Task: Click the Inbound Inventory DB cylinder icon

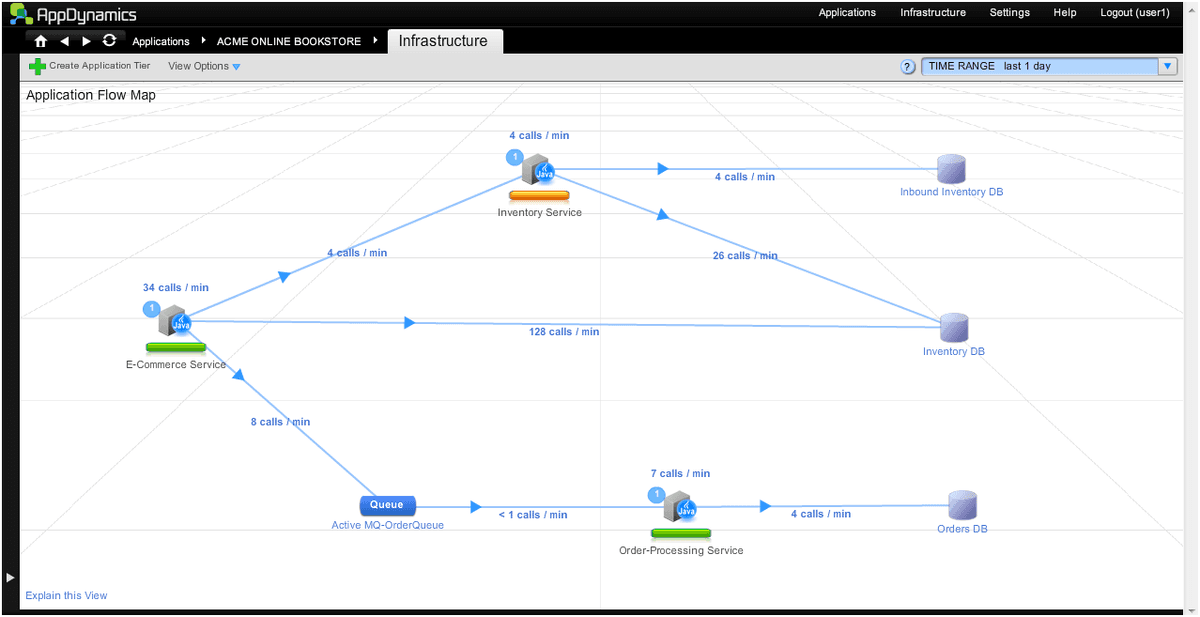Action: (951, 169)
